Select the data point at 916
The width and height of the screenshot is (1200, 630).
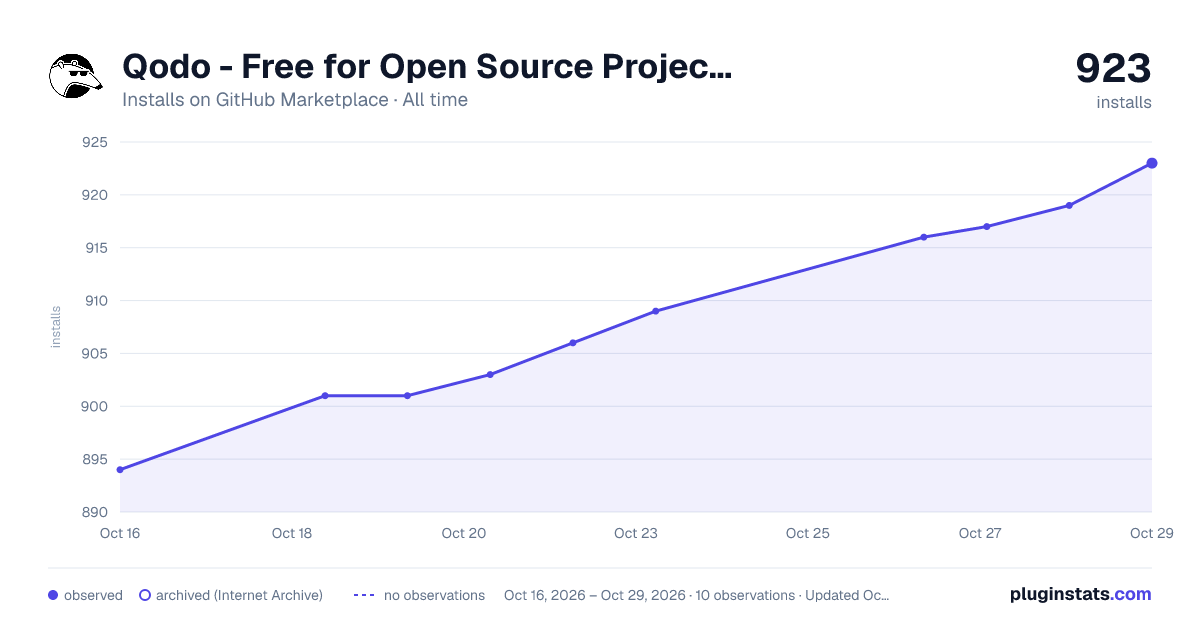pyautogui.click(x=924, y=237)
